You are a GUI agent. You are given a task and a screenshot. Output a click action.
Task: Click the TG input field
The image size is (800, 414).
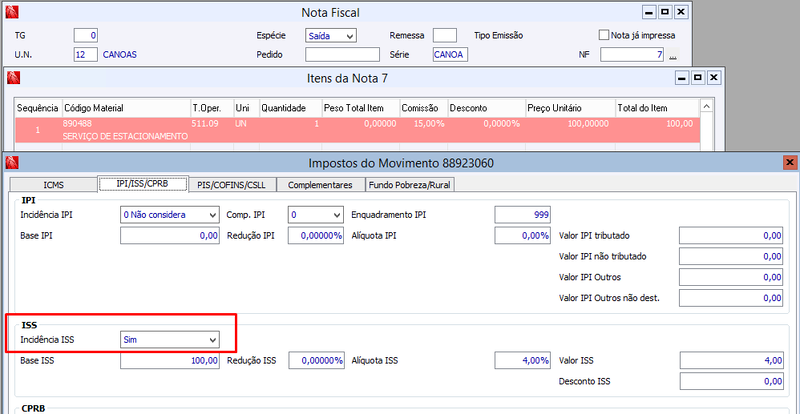[x=86, y=36]
